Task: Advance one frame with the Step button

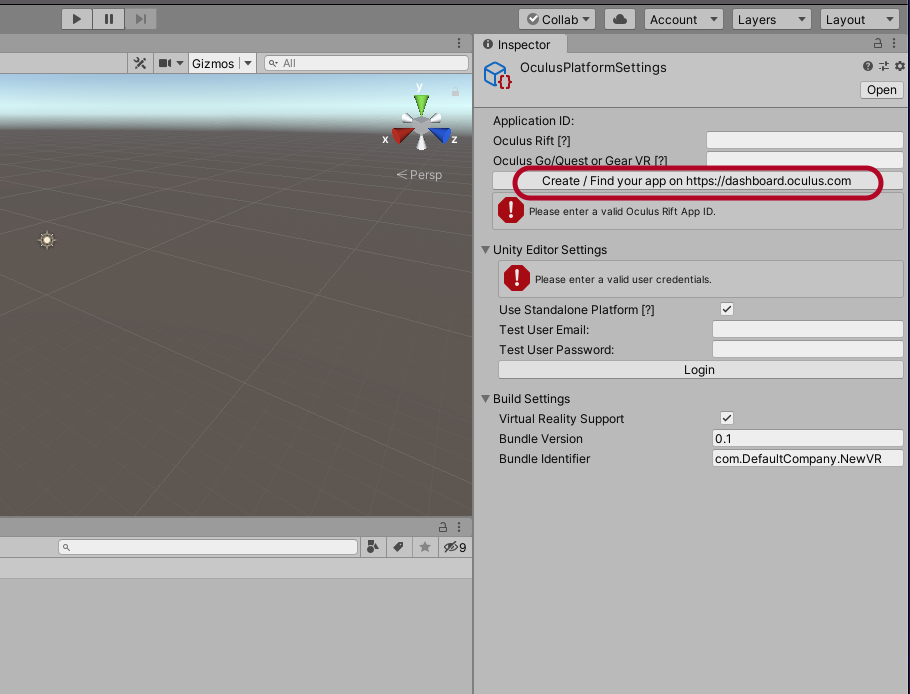Action: coord(140,19)
